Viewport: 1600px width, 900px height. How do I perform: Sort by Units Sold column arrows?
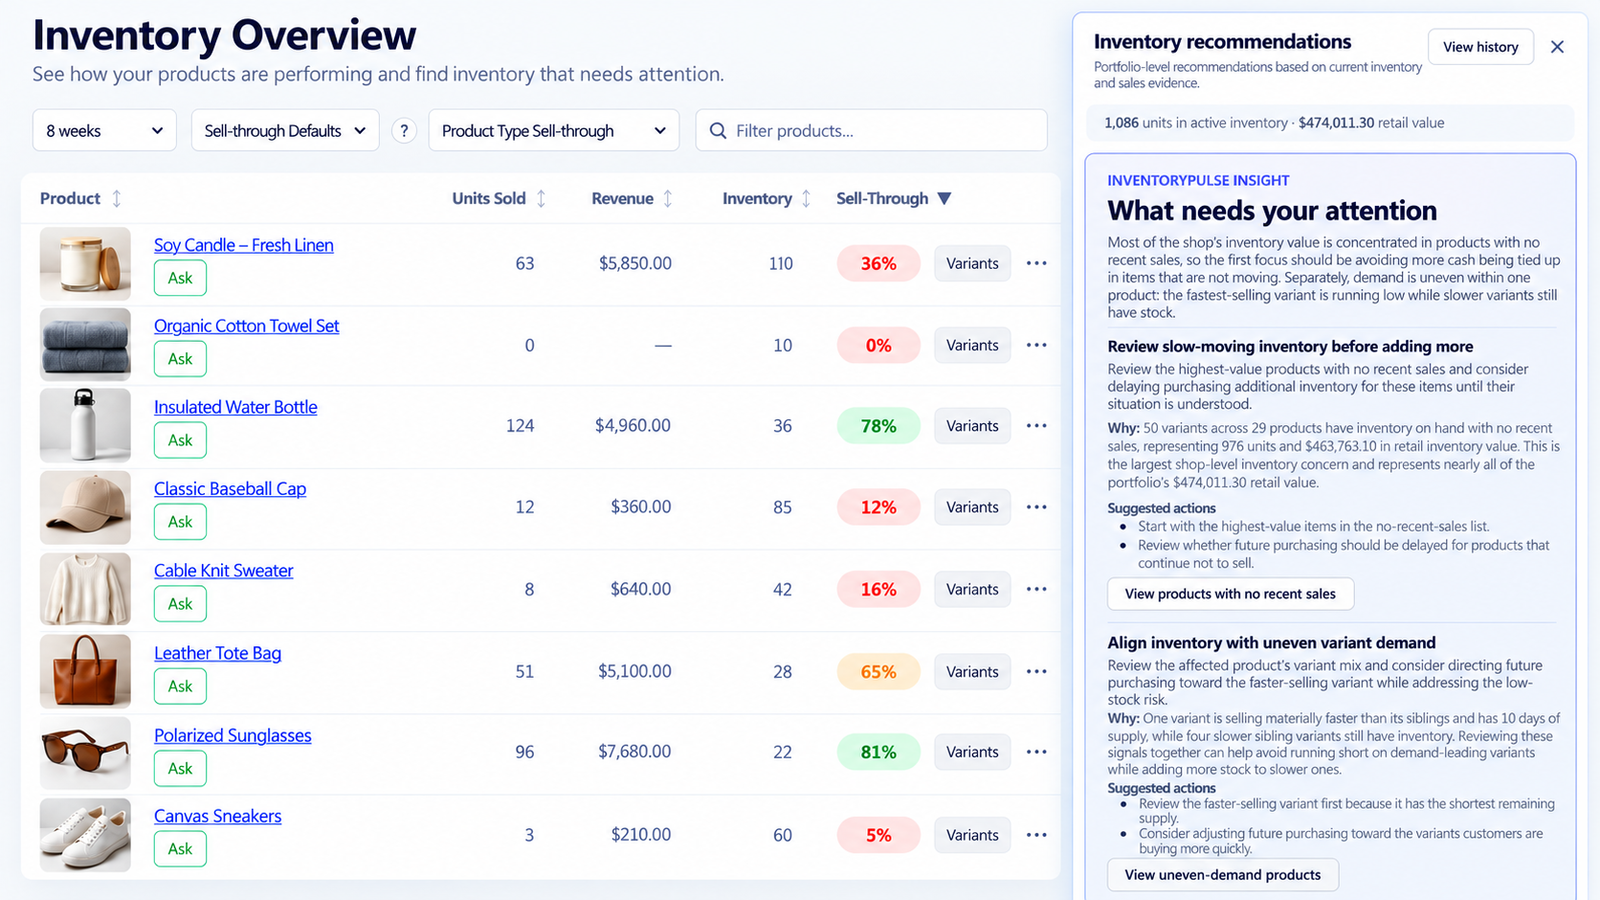(x=541, y=198)
